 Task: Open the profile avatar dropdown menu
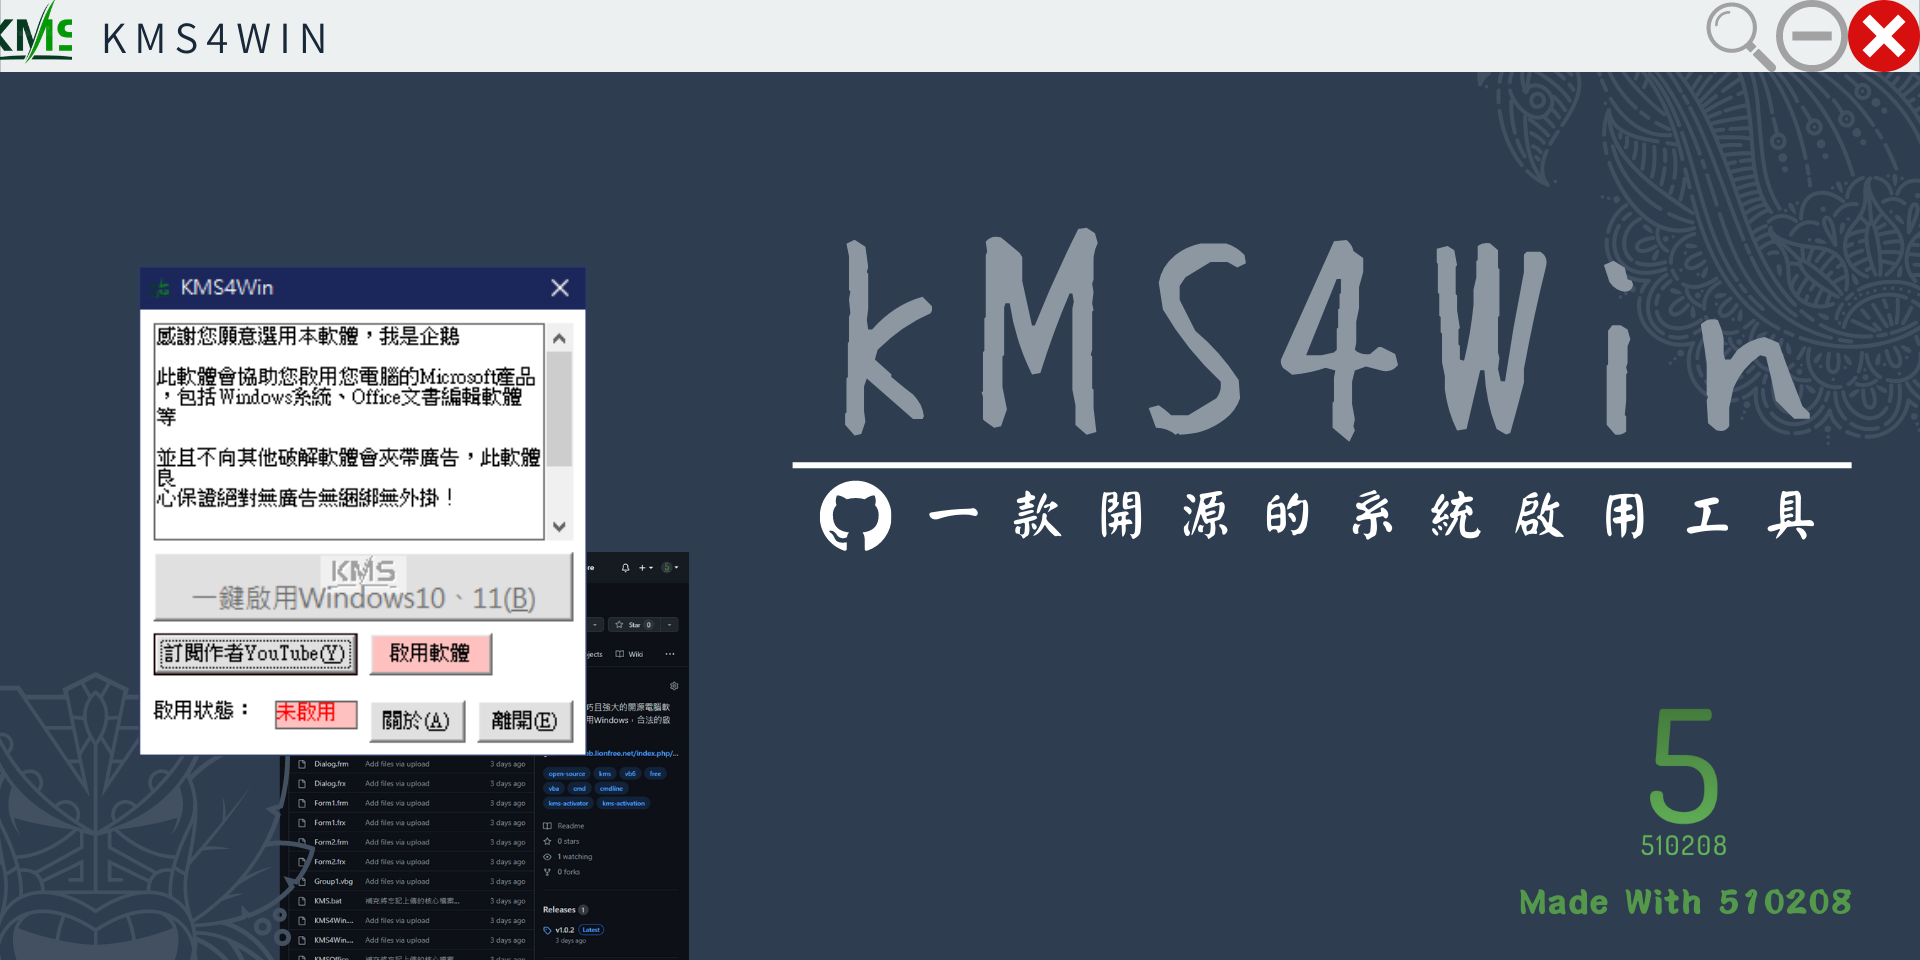click(668, 567)
